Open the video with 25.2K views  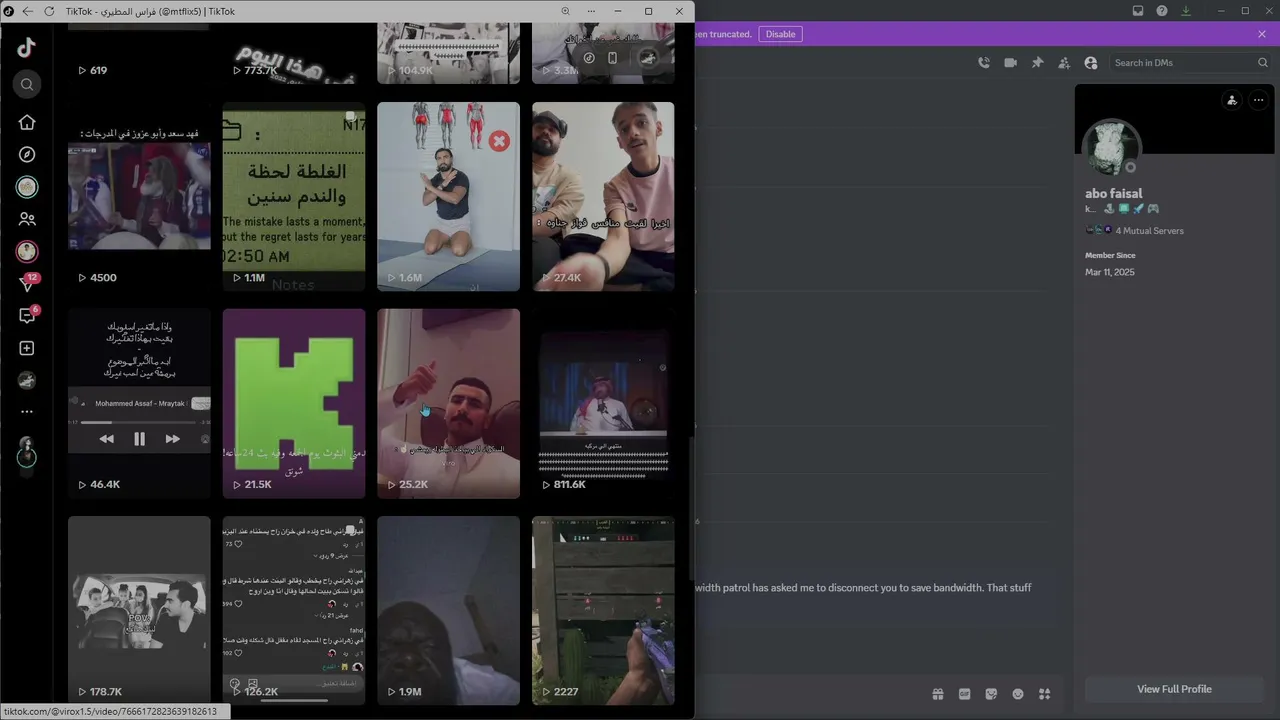448,403
